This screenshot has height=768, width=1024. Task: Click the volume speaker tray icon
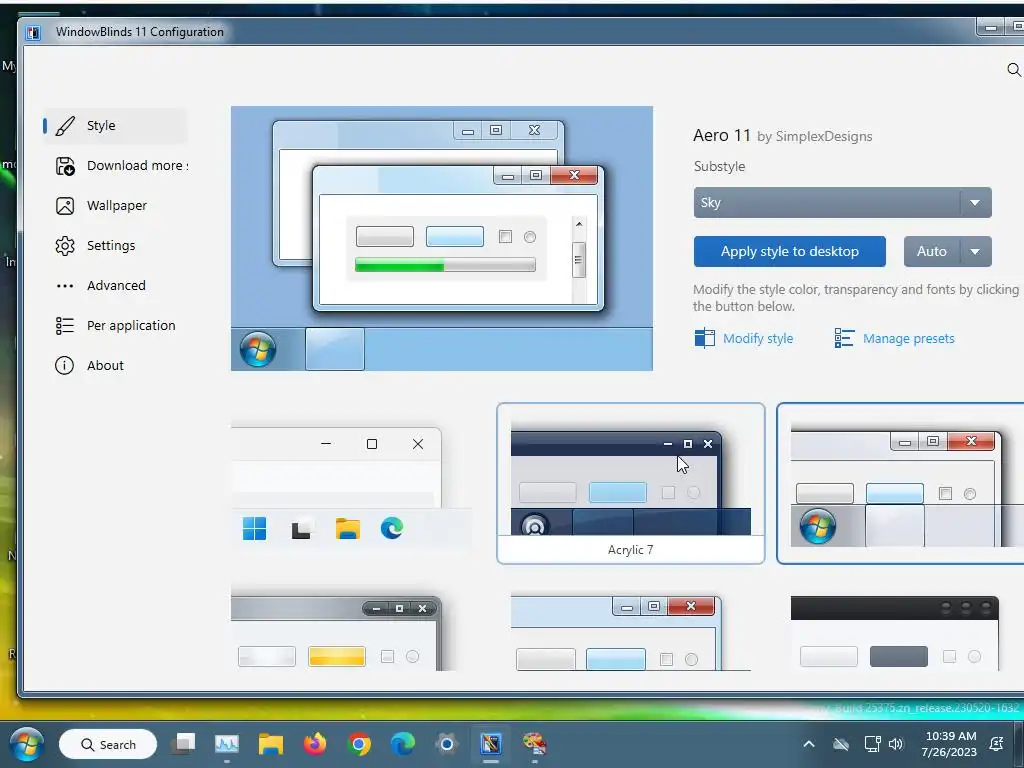[896, 744]
